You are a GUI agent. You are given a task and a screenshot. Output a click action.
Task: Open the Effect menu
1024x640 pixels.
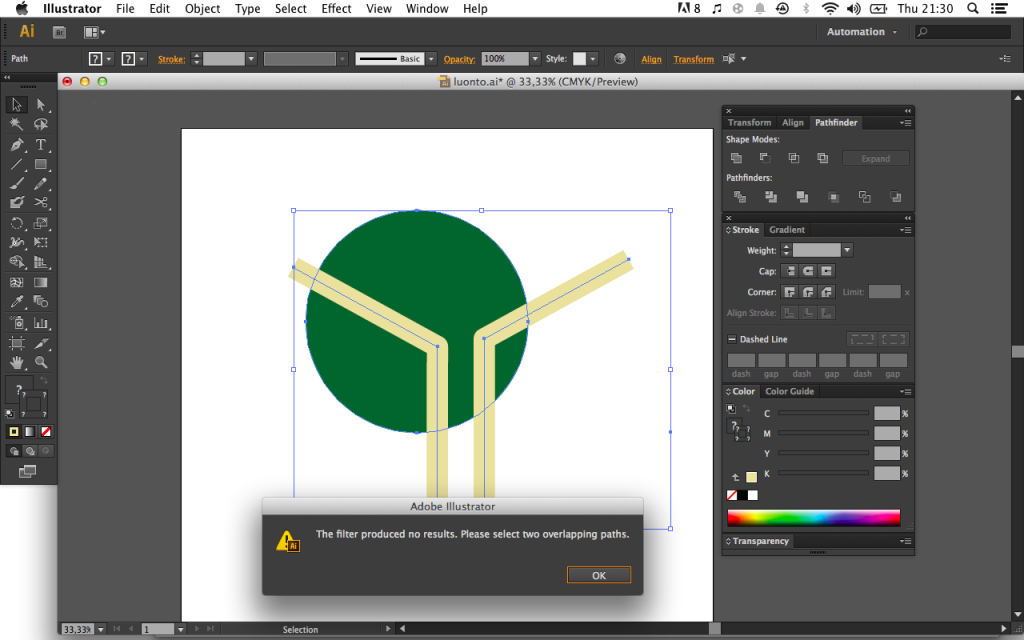coord(336,8)
